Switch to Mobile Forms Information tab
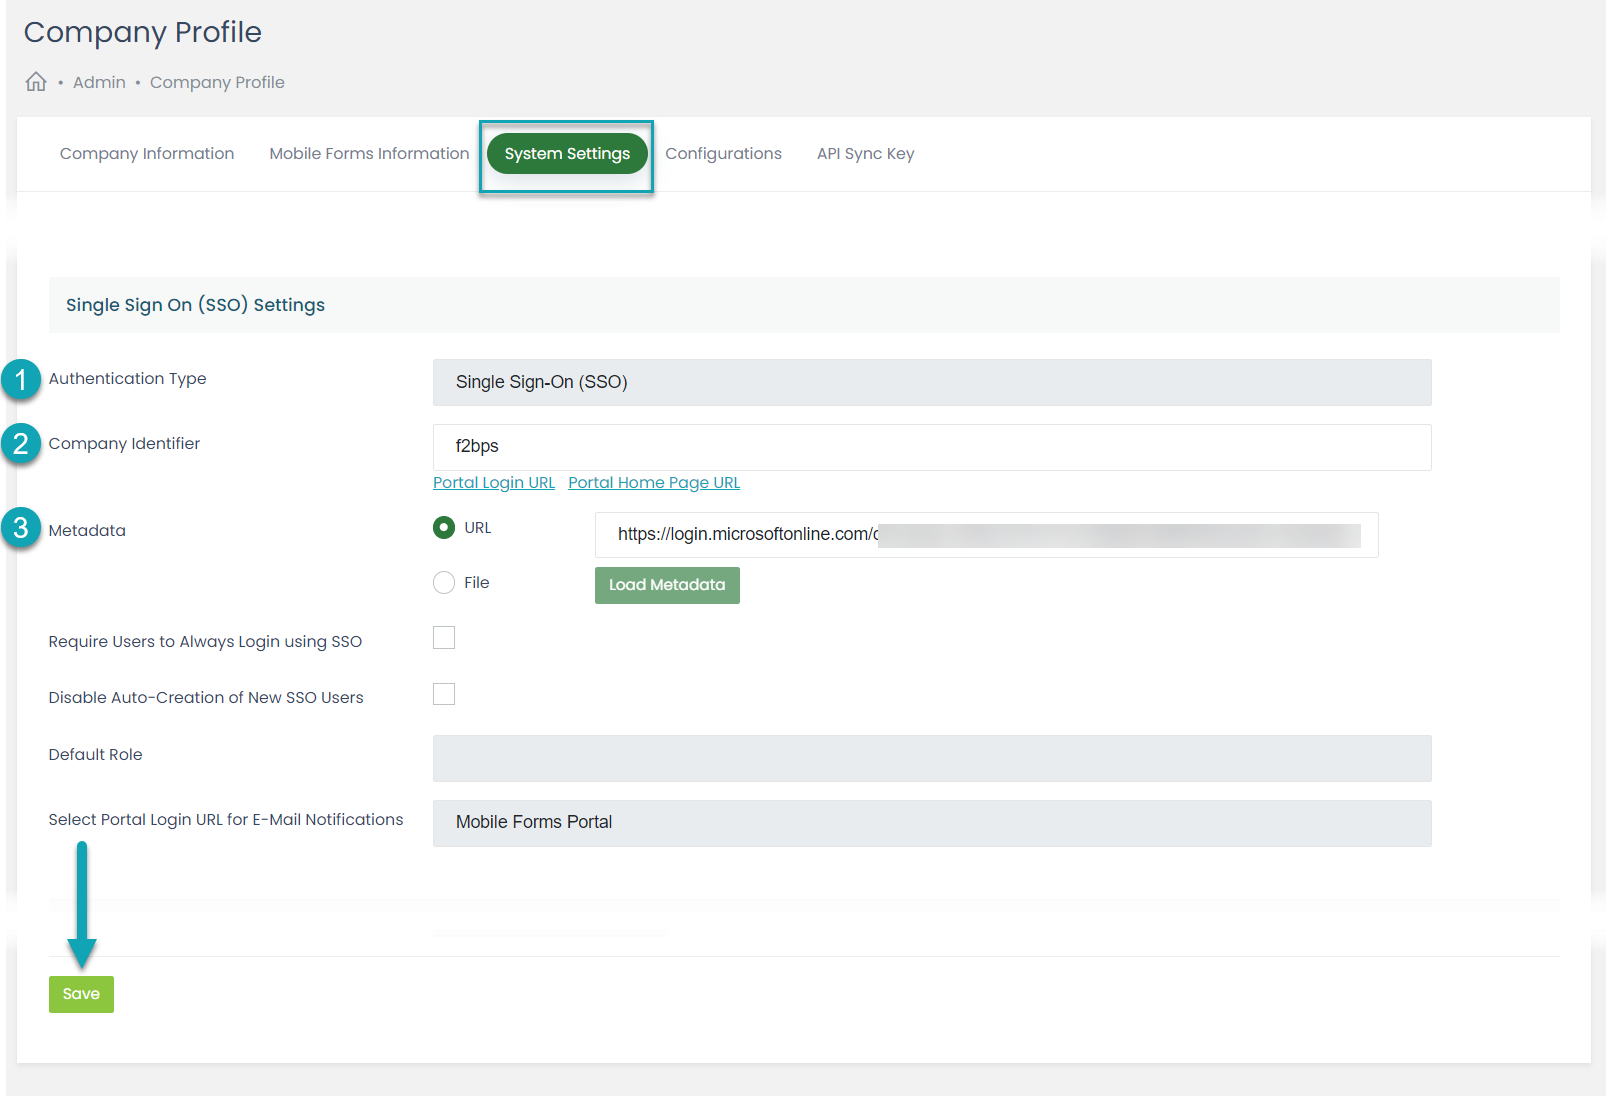The image size is (1606, 1096). [369, 153]
